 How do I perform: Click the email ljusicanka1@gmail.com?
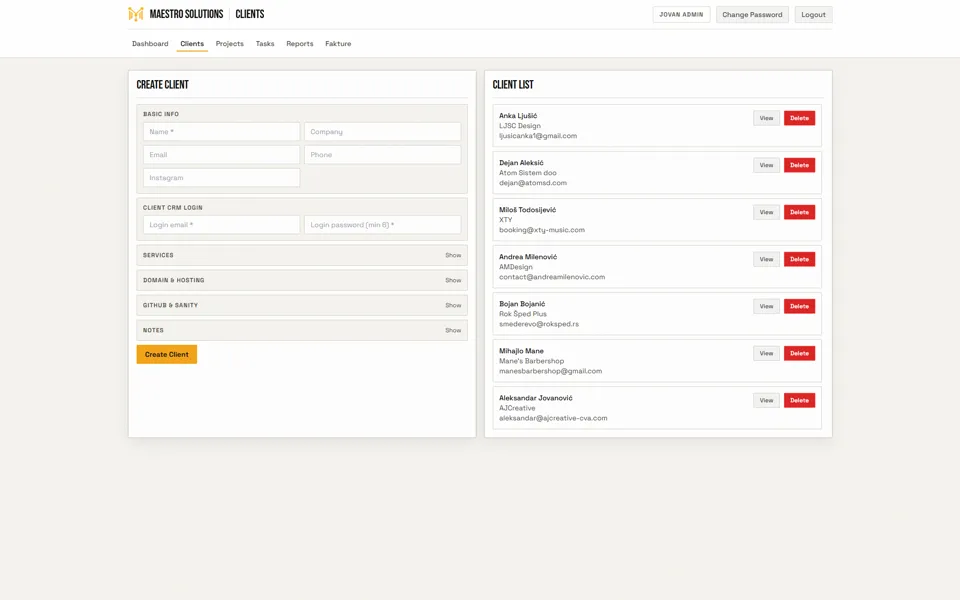(x=538, y=136)
